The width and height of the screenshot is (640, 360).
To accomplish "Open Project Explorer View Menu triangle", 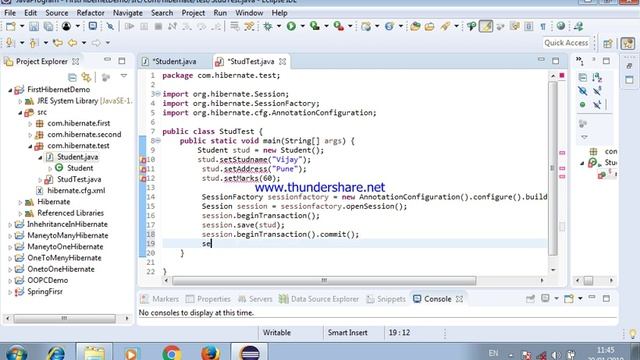I will tap(124, 76).
